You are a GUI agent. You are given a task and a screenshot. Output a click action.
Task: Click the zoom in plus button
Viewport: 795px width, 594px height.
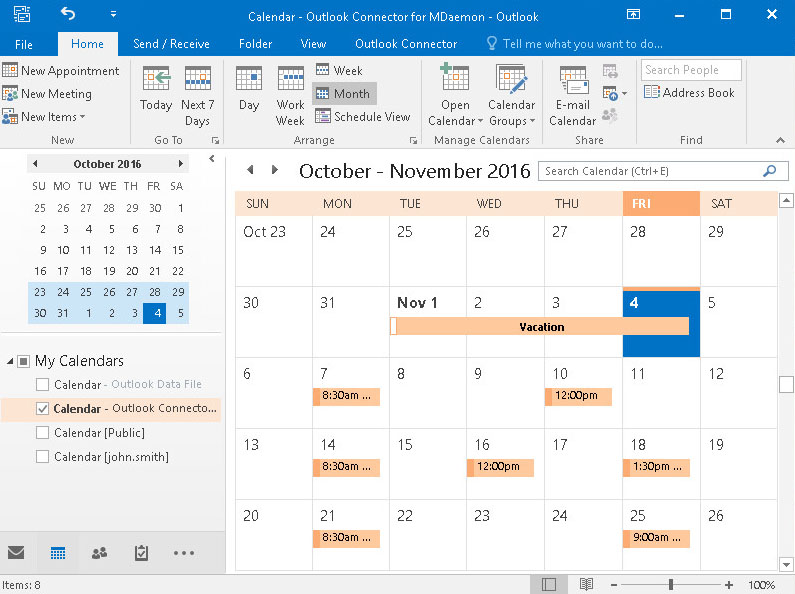coord(729,585)
